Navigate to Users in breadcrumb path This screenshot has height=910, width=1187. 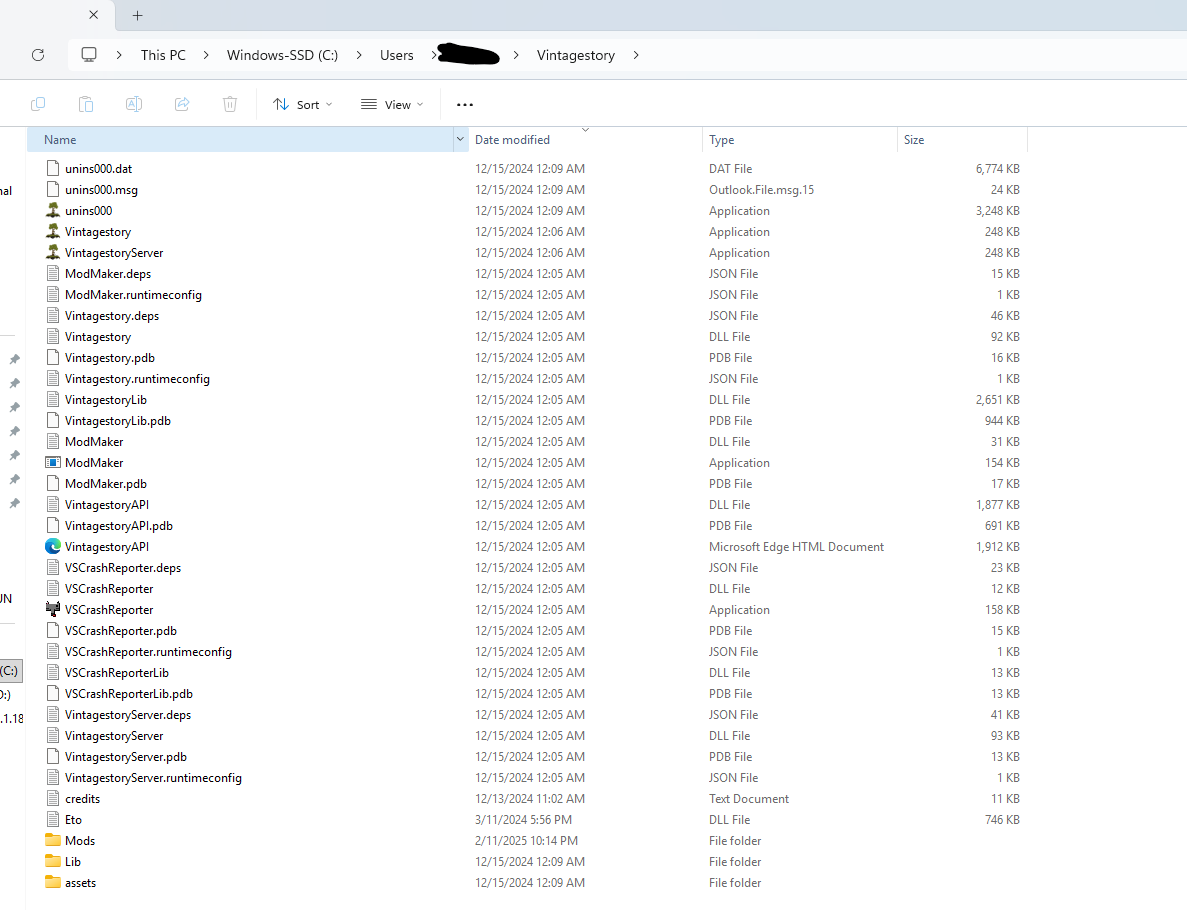[396, 55]
